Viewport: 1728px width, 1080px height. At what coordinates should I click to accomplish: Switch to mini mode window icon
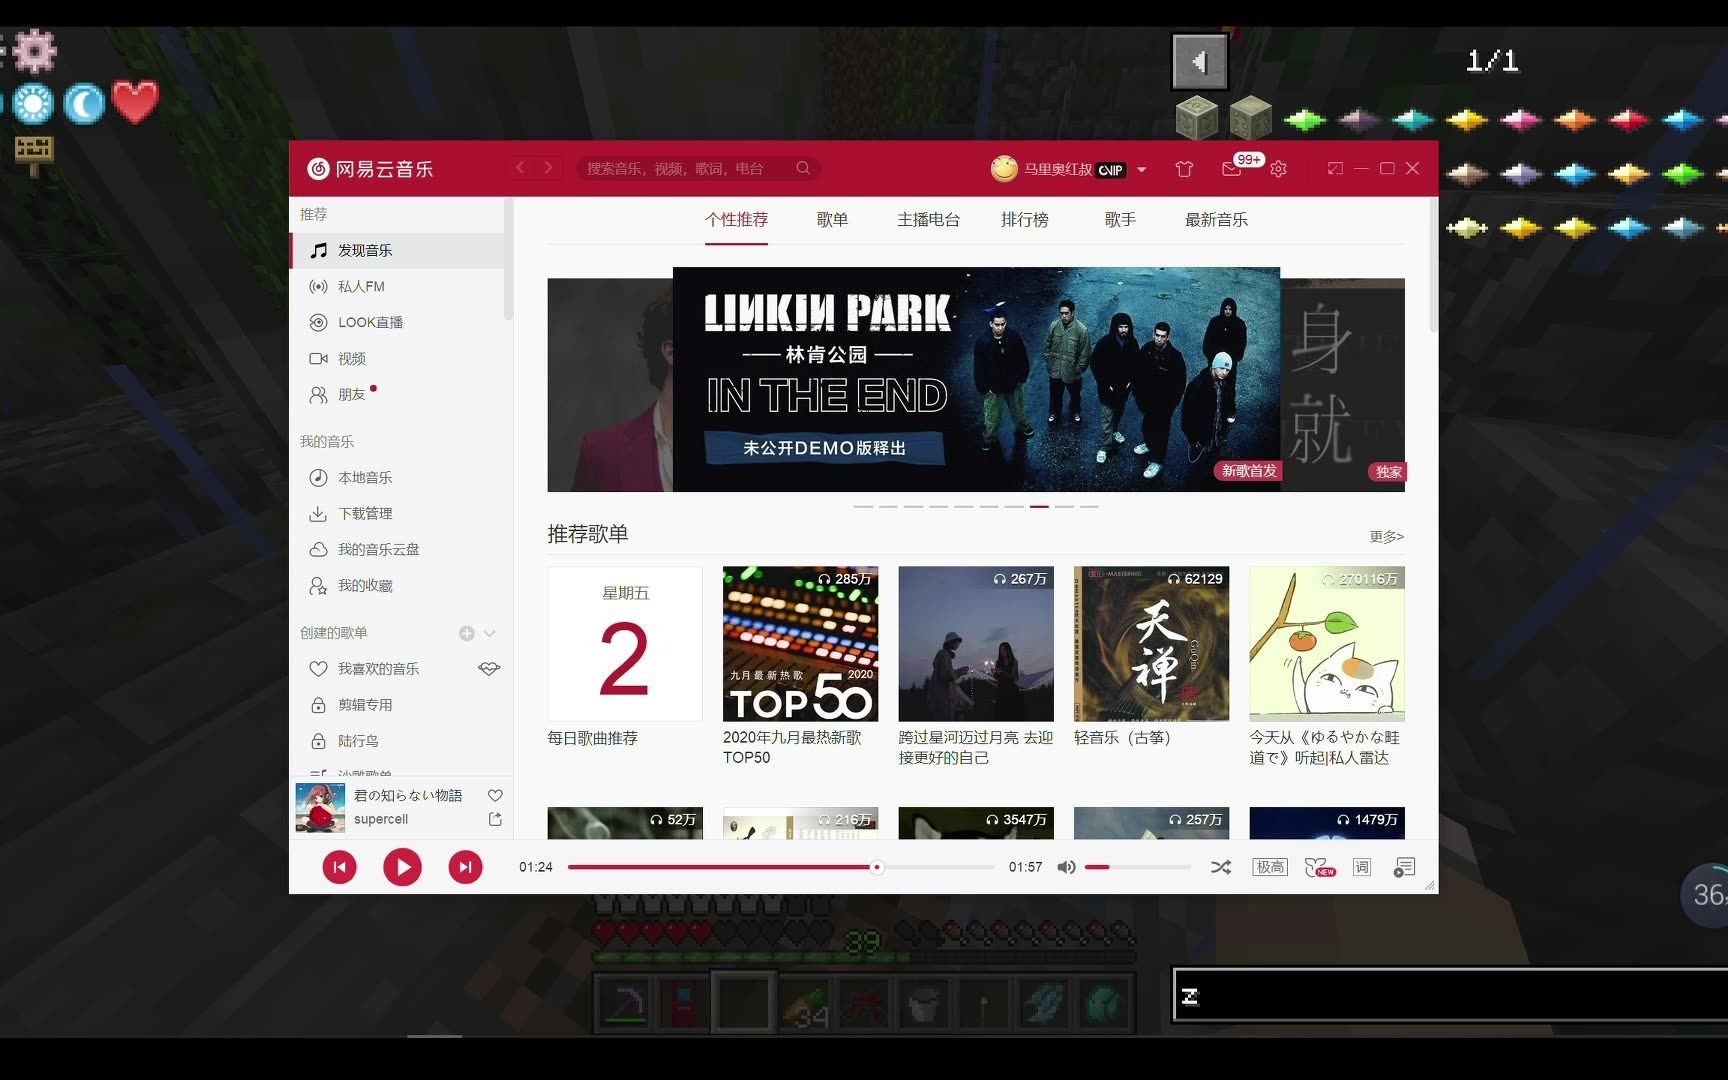1335,168
